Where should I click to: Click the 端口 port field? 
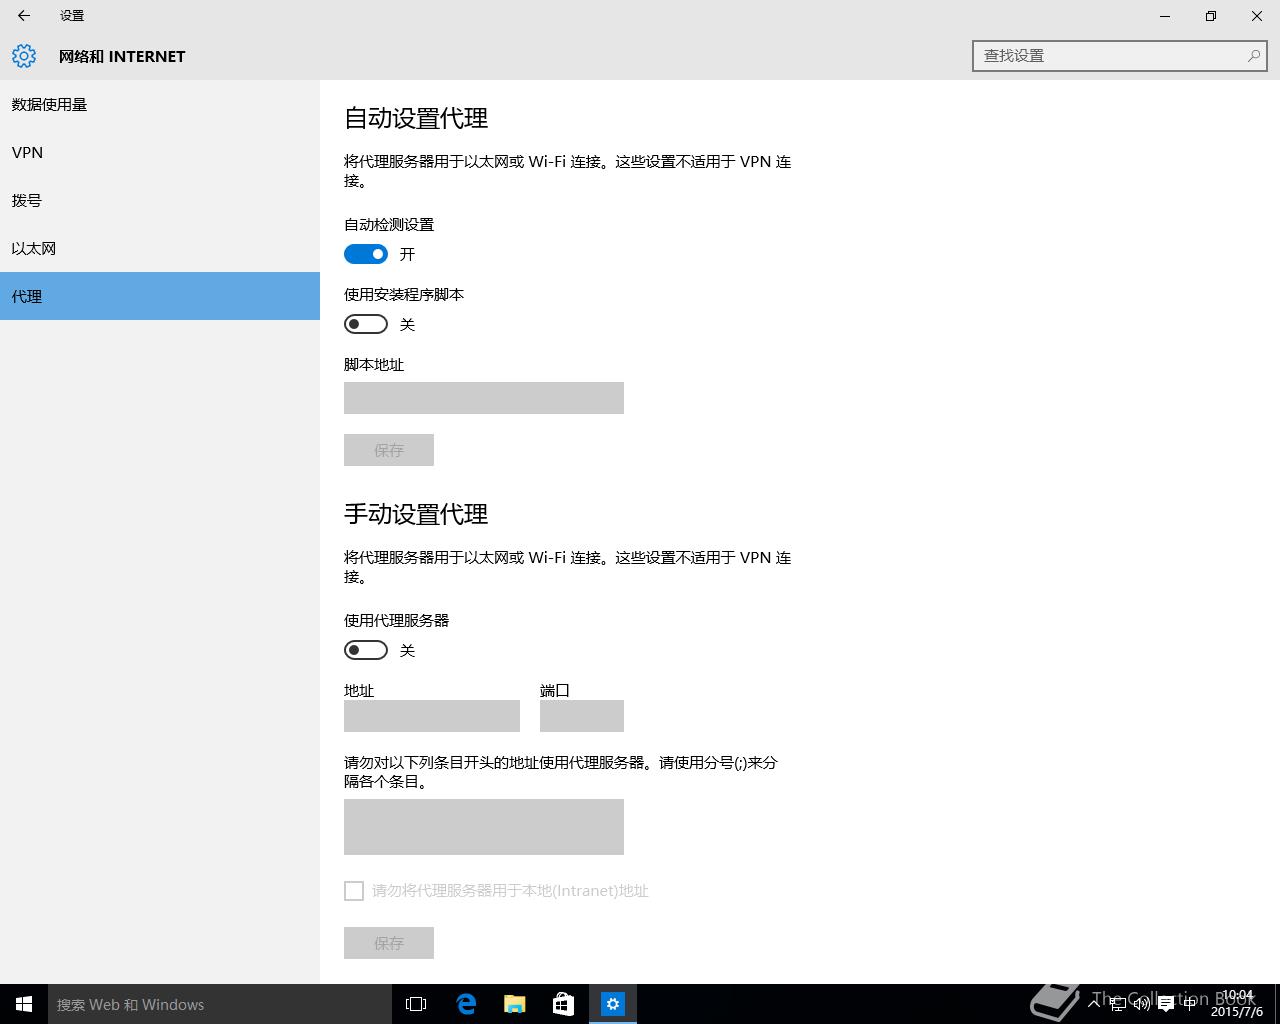click(582, 716)
